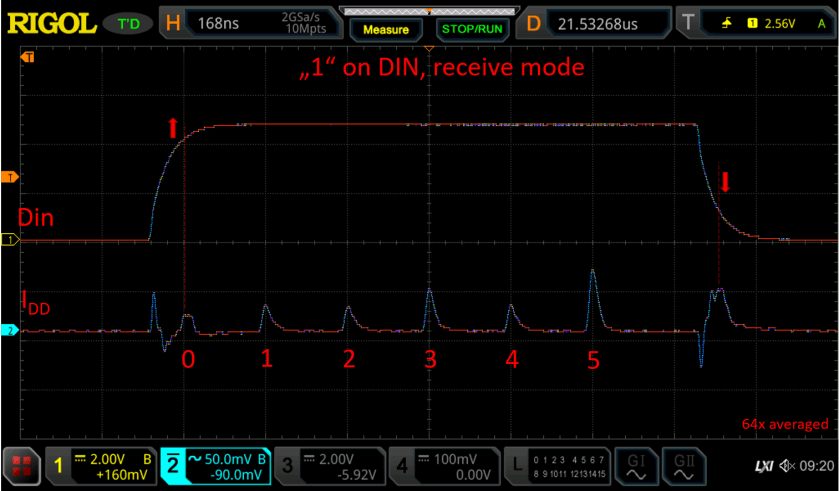Viewport: 839px width, 491px height.
Task: Open the function navigation menu icon
Action: 21,465
